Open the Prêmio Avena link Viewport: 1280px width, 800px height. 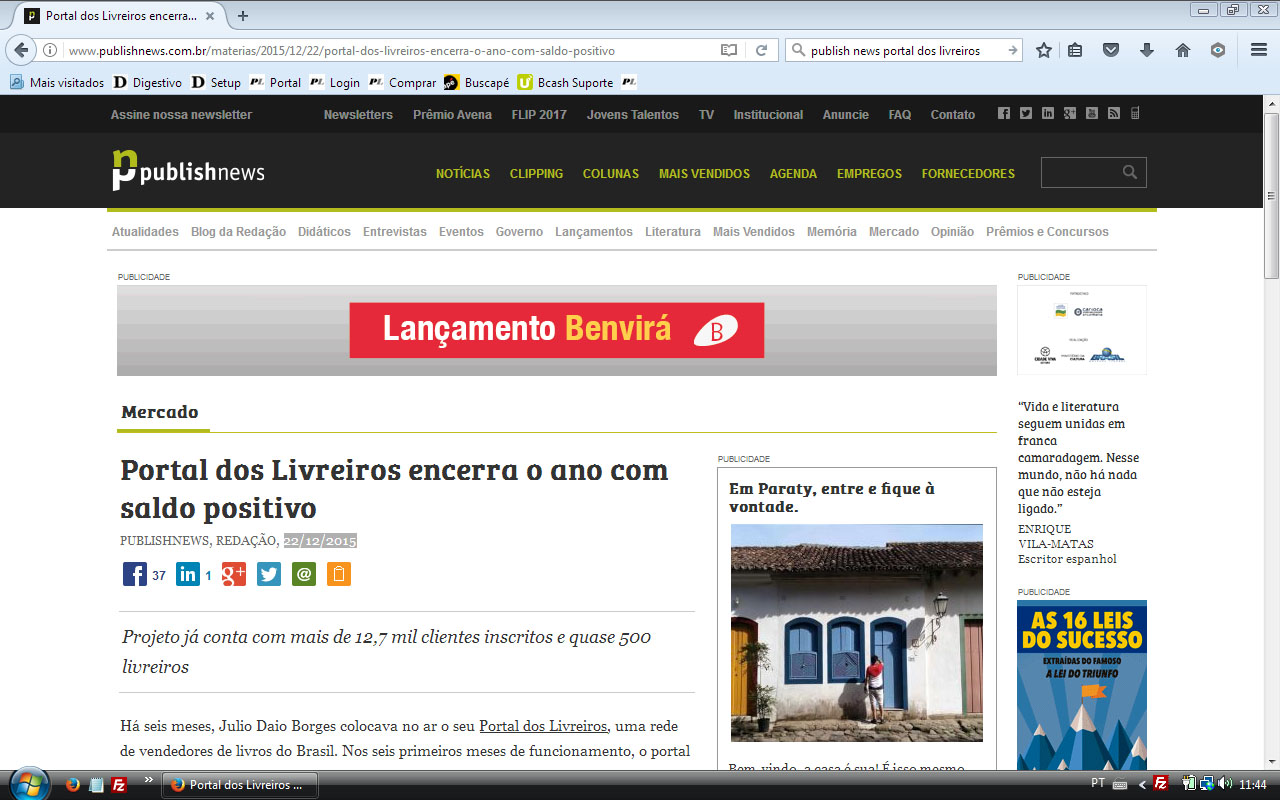click(x=452, y=115)
